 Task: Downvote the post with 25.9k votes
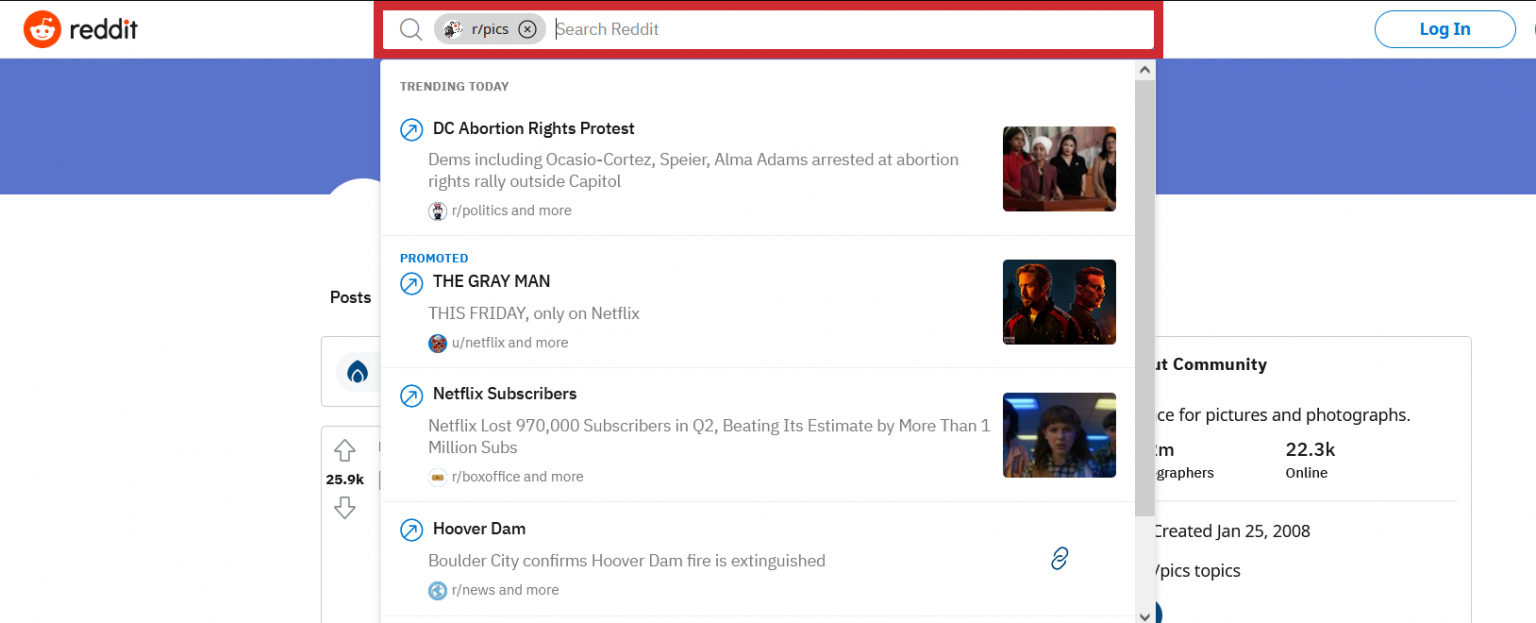[x=344, y=508]
